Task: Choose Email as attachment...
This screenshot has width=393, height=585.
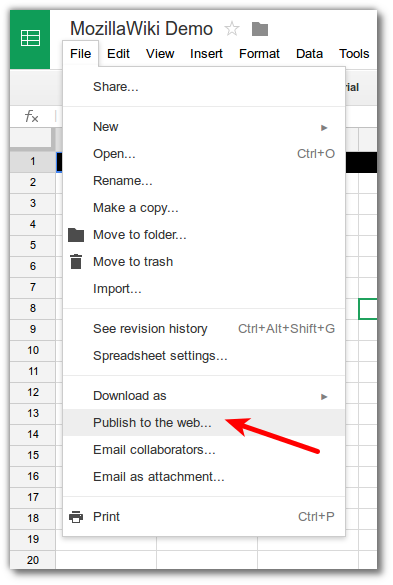Action: point(204,477)
